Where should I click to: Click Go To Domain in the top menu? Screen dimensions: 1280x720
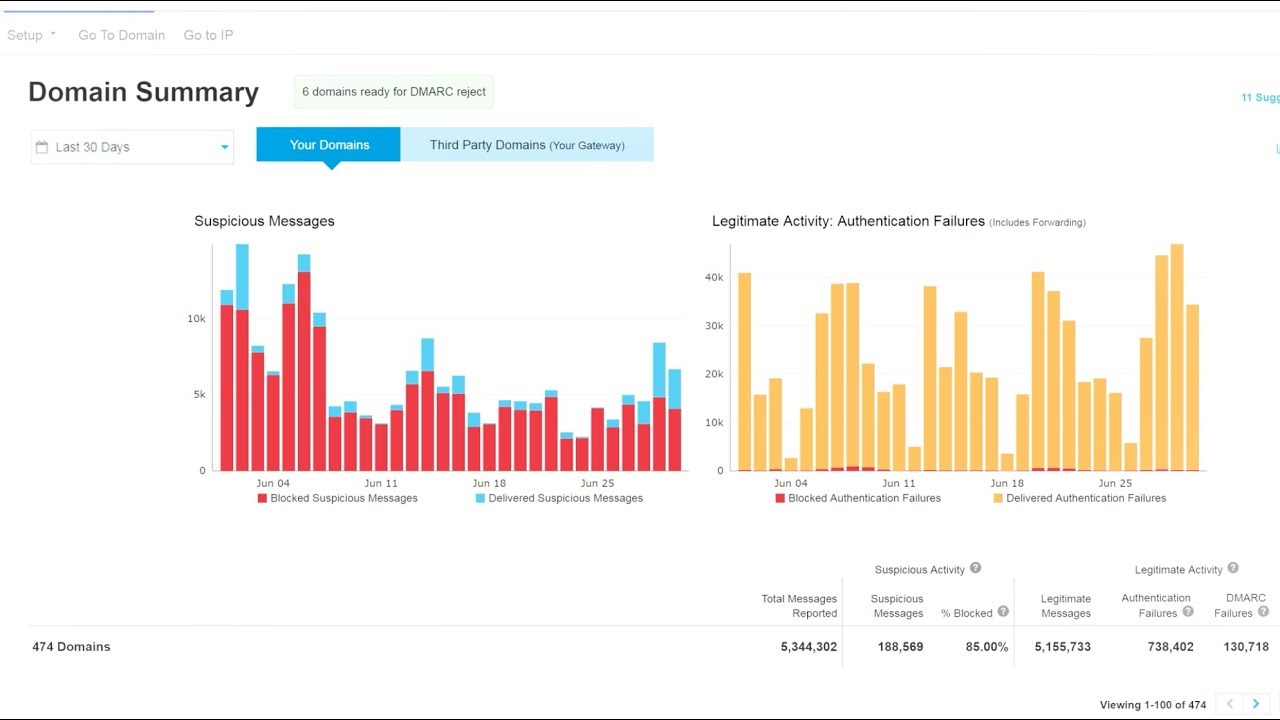point(121,35)
